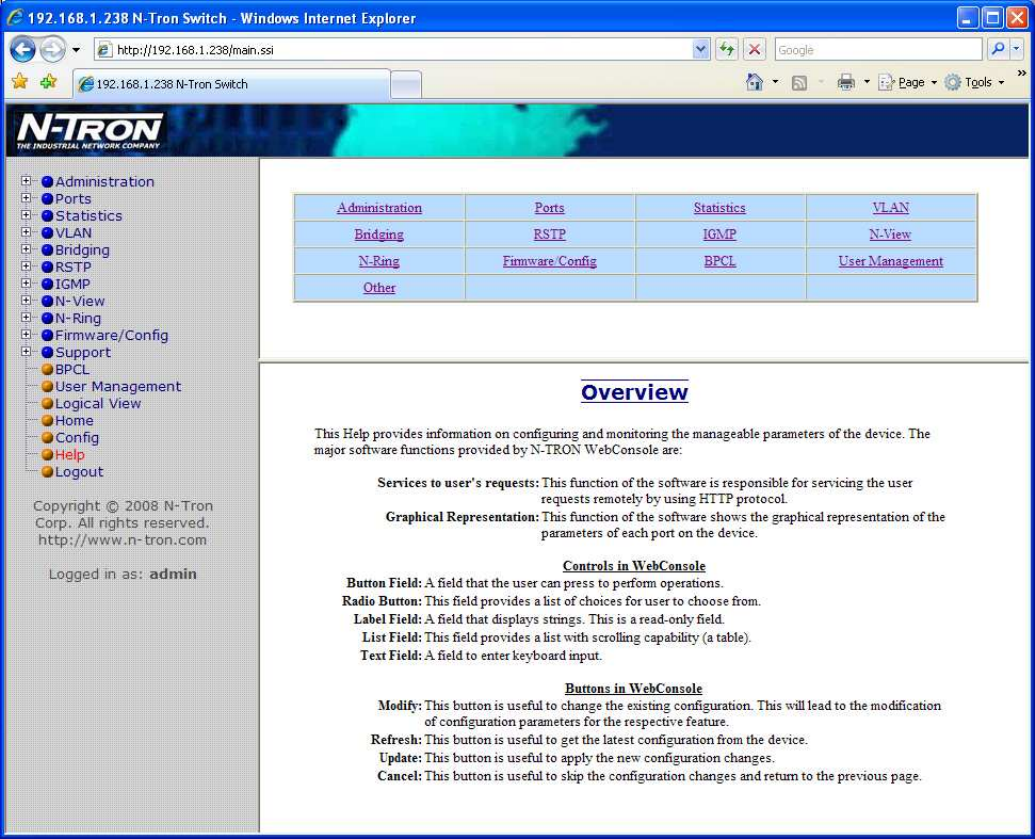This screenshot has height=839, width=1035.
Task: Show more toolbar commands chevron
Action: pos(1022,73)
